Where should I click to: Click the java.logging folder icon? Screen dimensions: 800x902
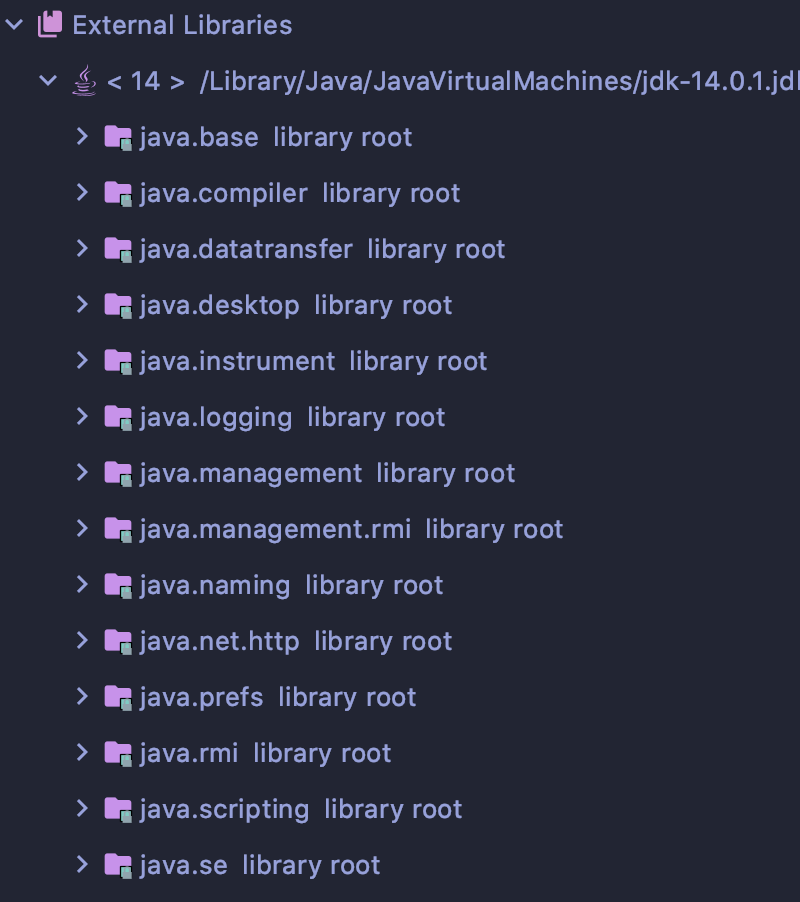[x=118, y=417]
